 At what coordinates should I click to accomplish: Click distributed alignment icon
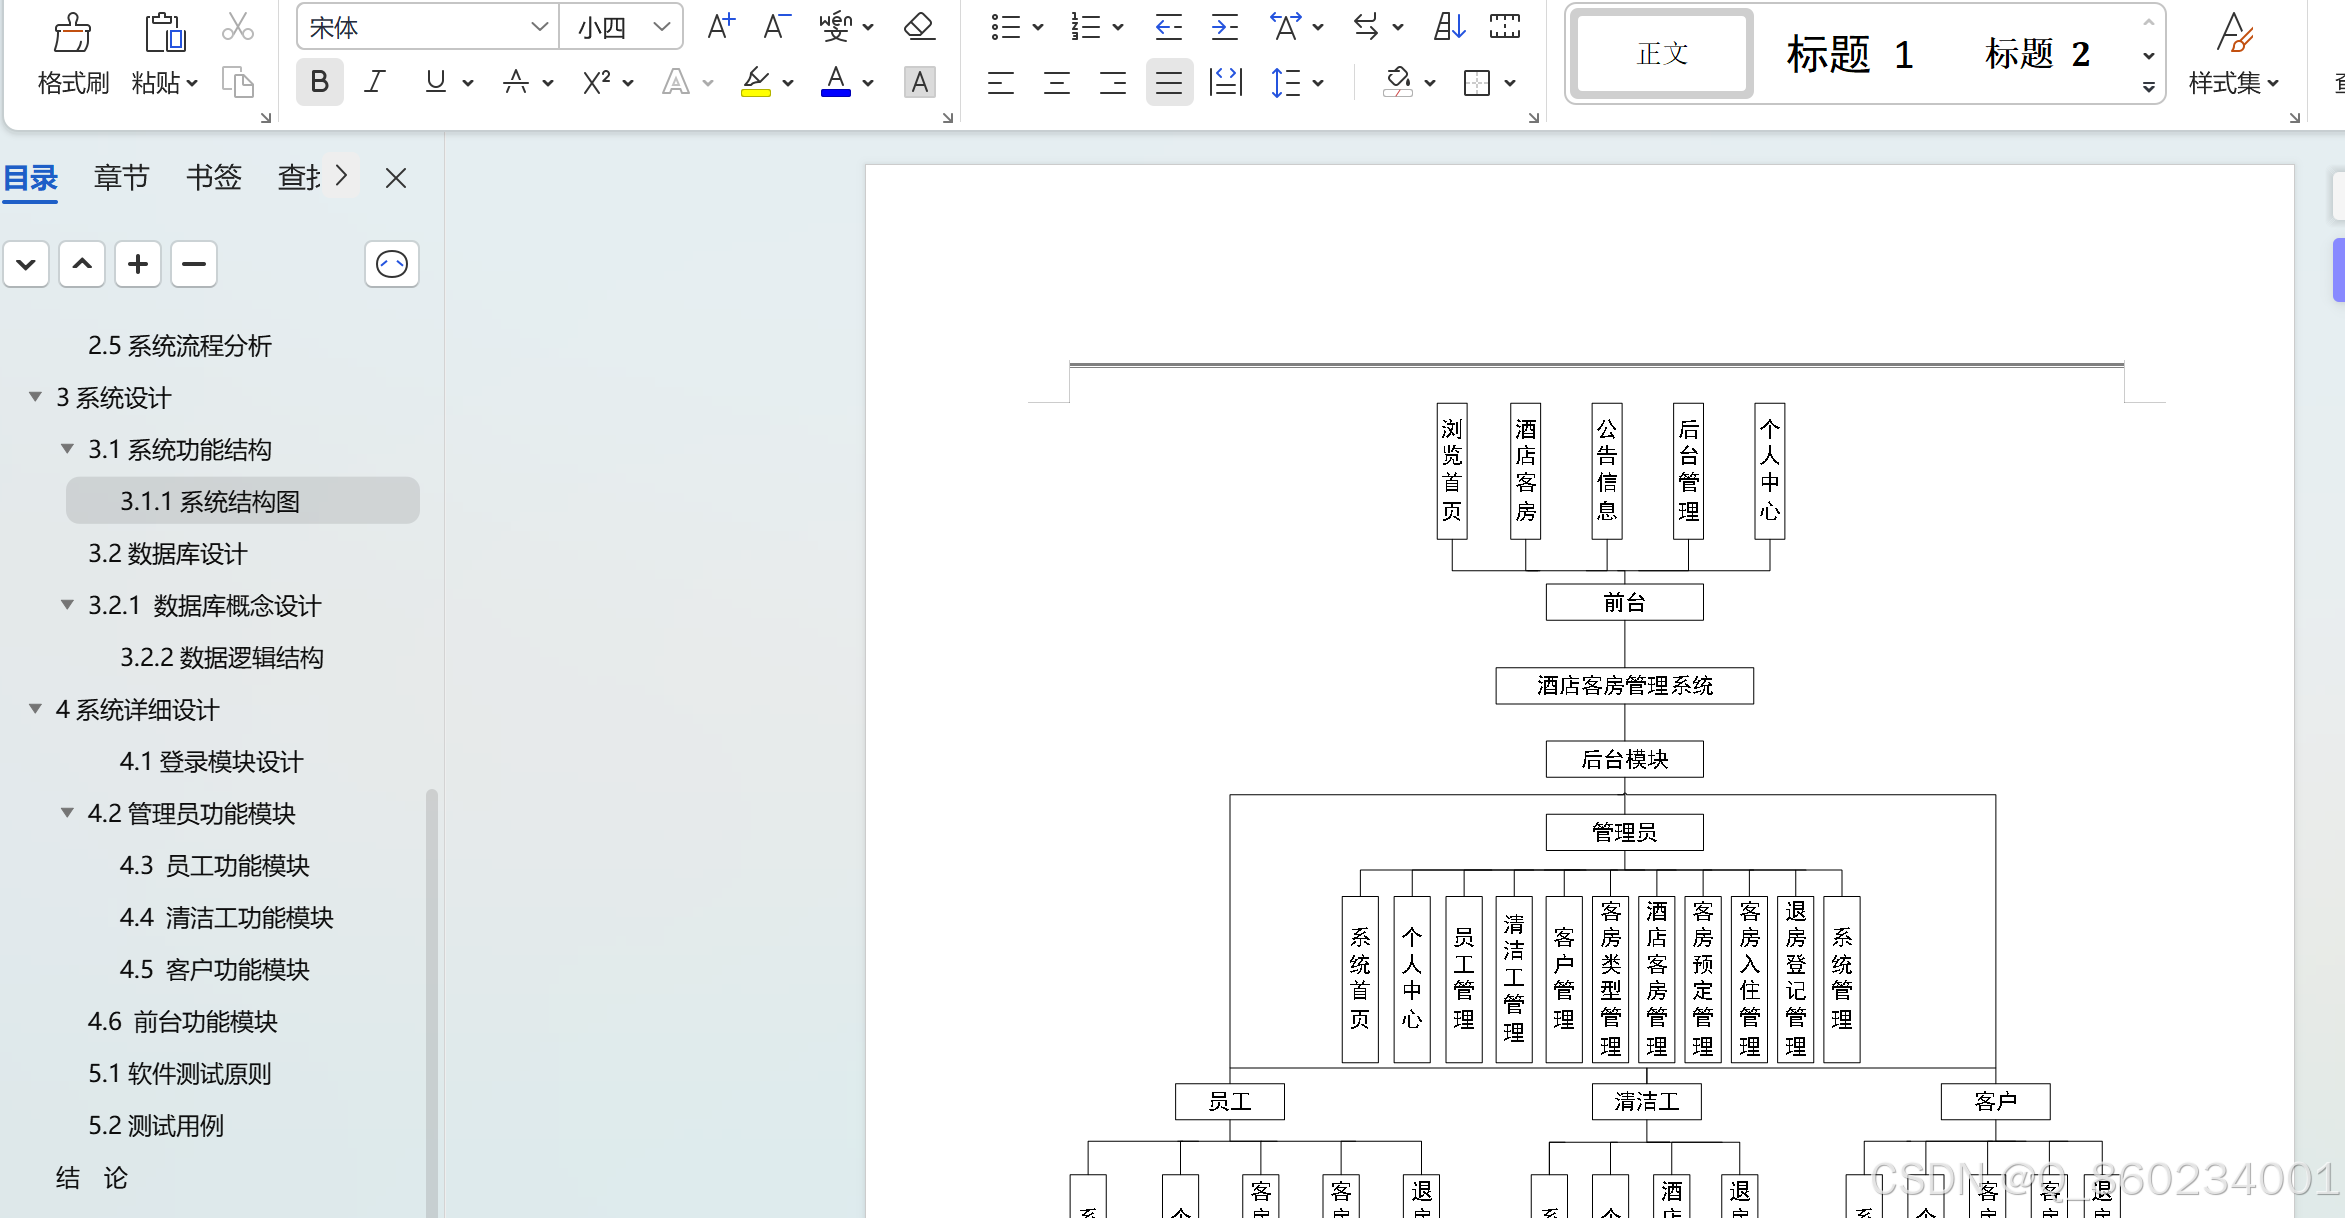(x=1225, y=82)
